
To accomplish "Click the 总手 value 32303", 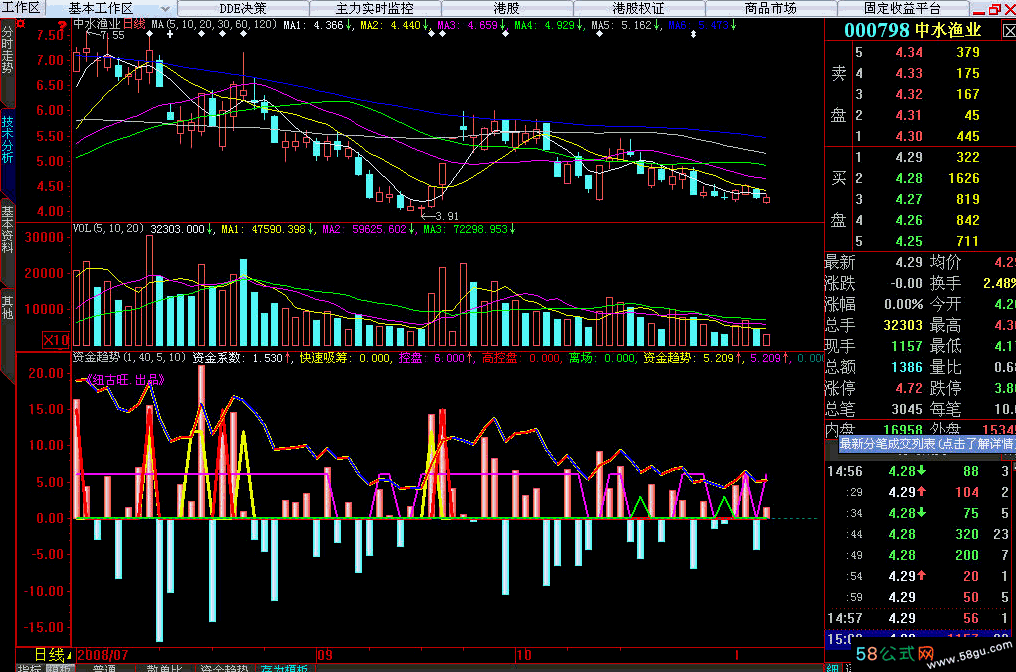I will tap(903, 325).
